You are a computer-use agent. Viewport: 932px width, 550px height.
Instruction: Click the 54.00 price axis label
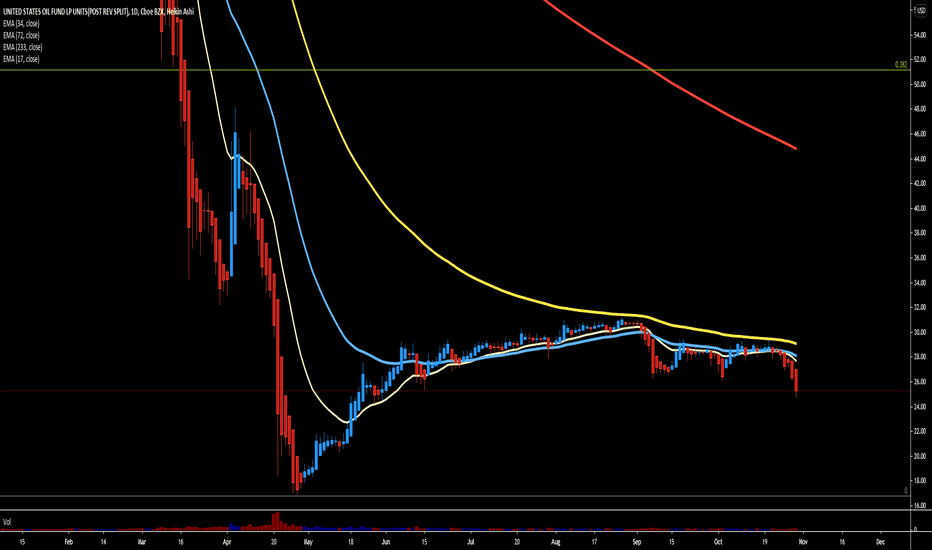click(920, 35)
